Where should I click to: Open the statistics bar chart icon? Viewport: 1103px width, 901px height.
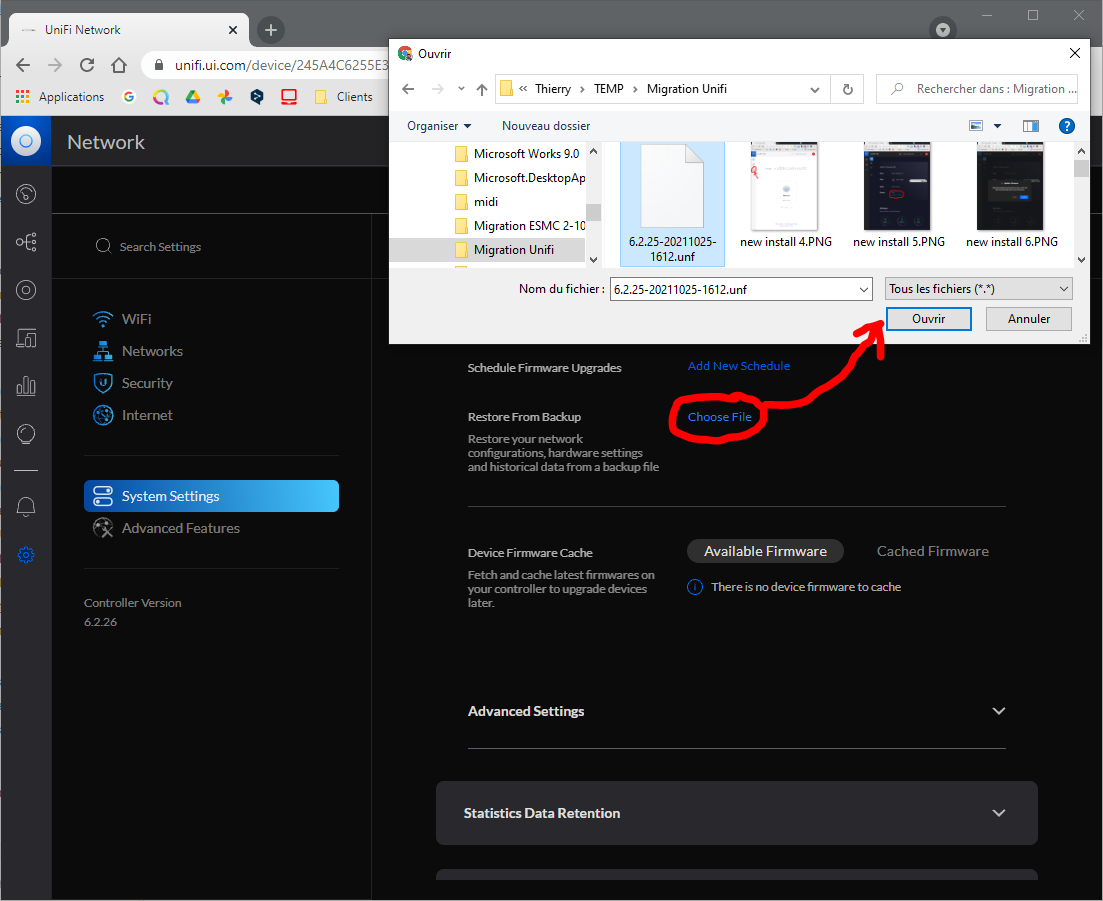point(27,386)
